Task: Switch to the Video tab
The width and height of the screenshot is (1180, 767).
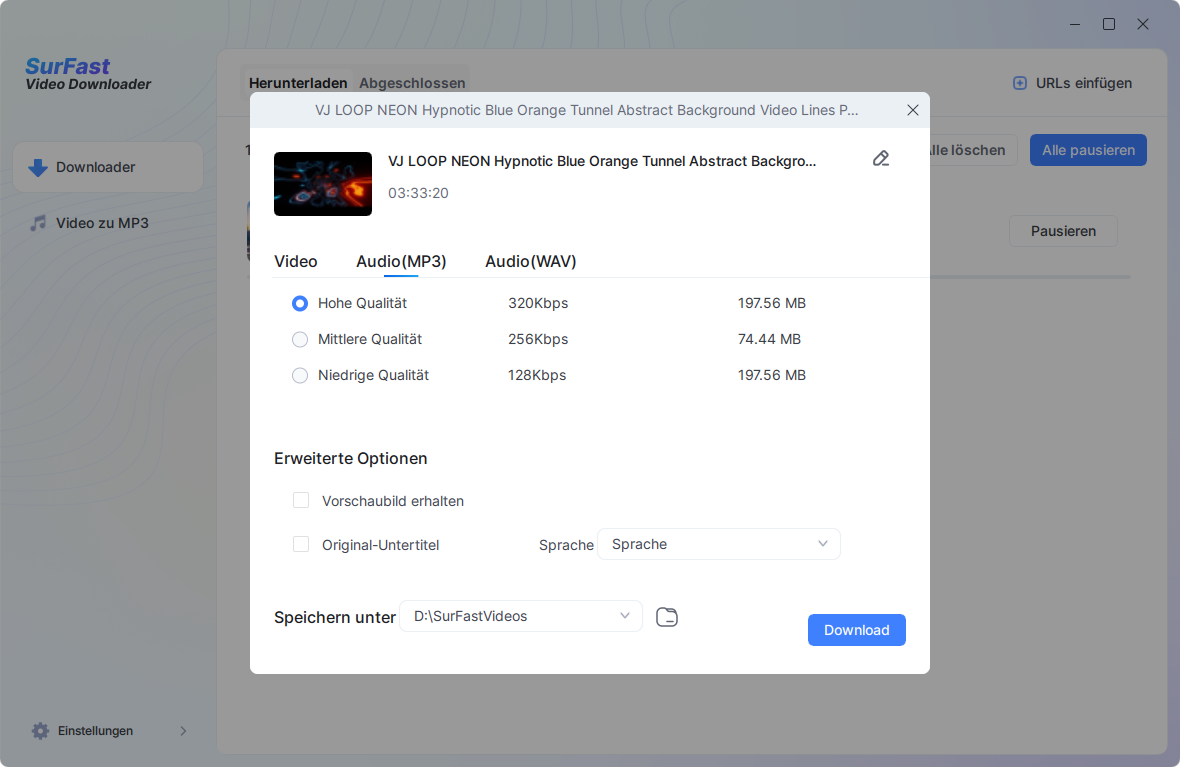Action: point(295,261)
